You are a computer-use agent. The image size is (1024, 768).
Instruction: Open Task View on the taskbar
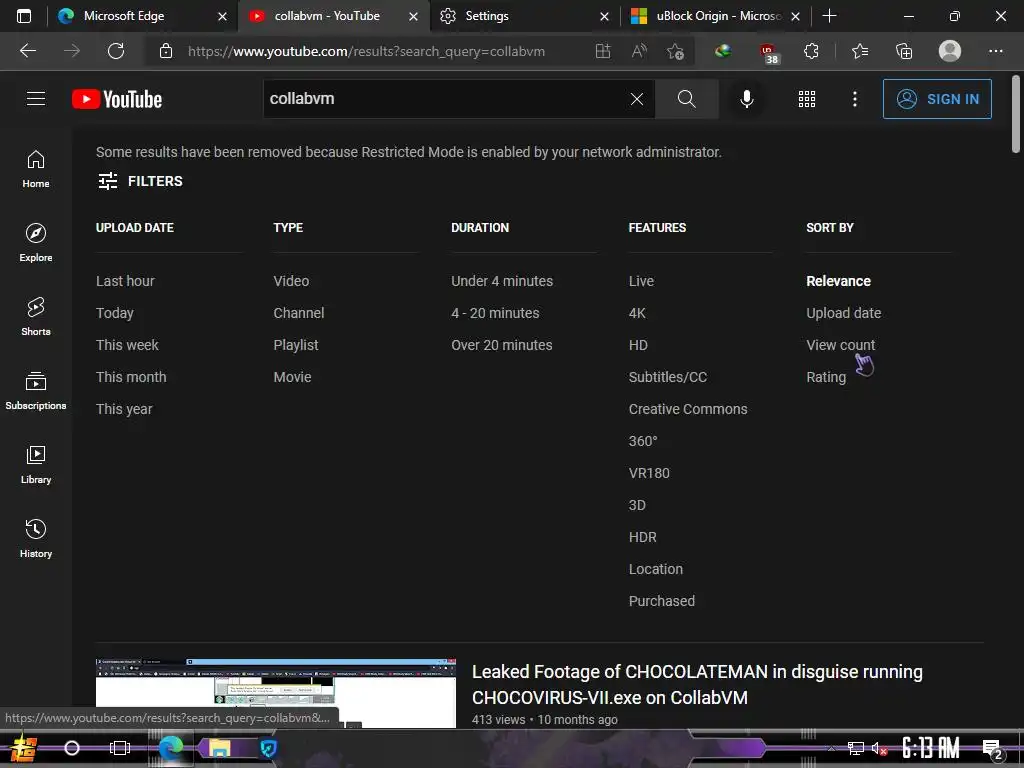(x=120, y=748)
